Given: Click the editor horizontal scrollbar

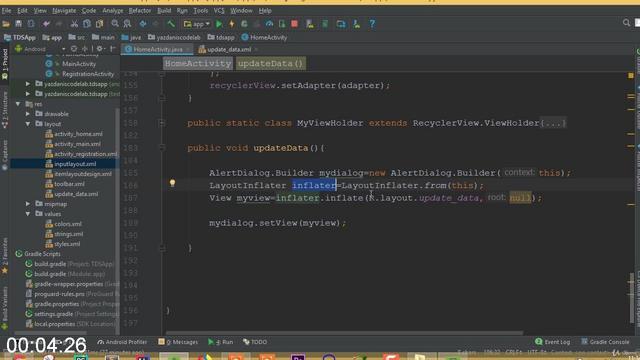Looking at the screenshot, I should (345, 333).
